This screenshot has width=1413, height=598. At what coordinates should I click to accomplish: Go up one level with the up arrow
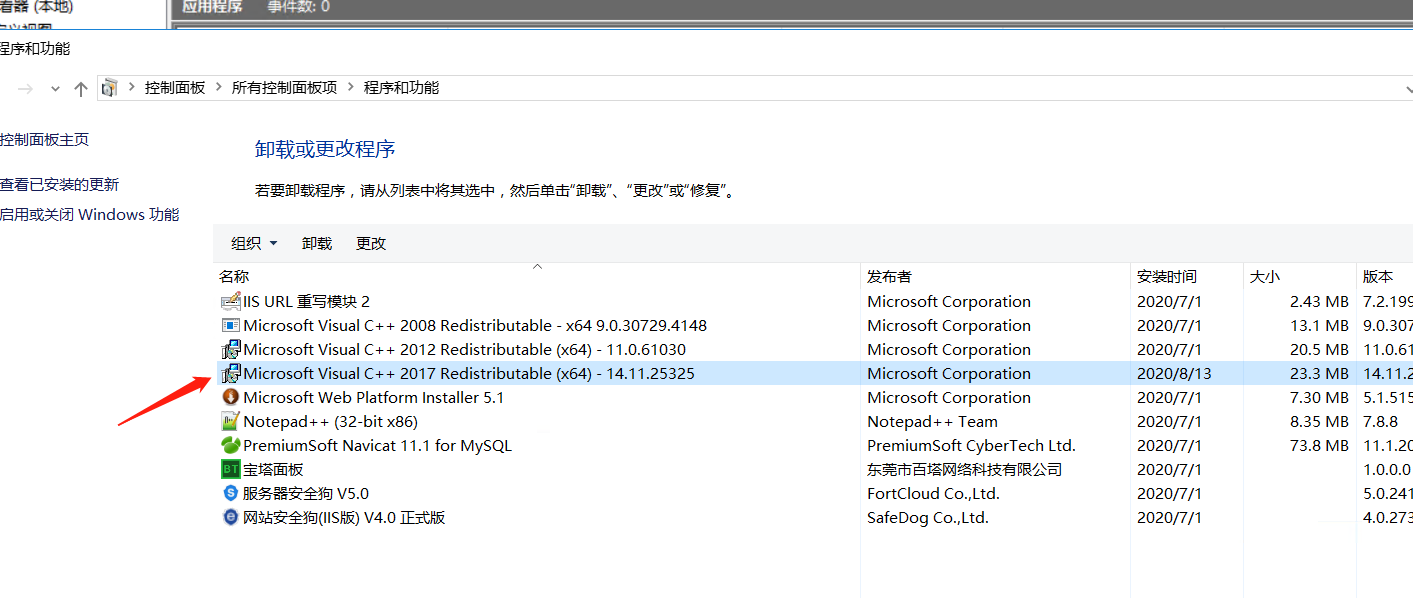tap(81, 88)
